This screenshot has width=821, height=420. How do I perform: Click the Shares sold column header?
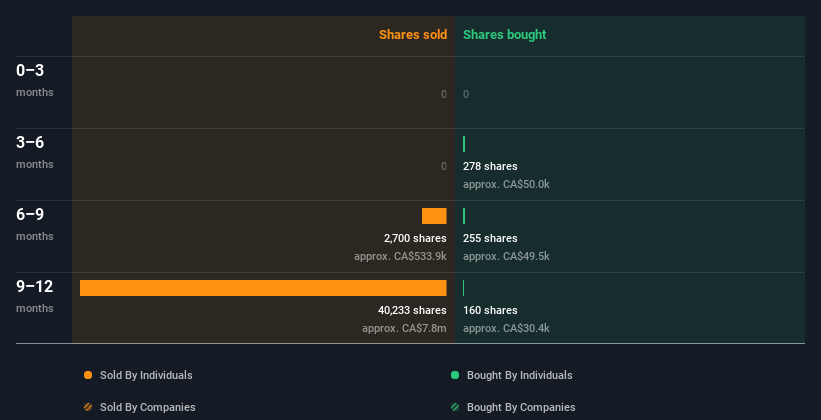[413, 35]
